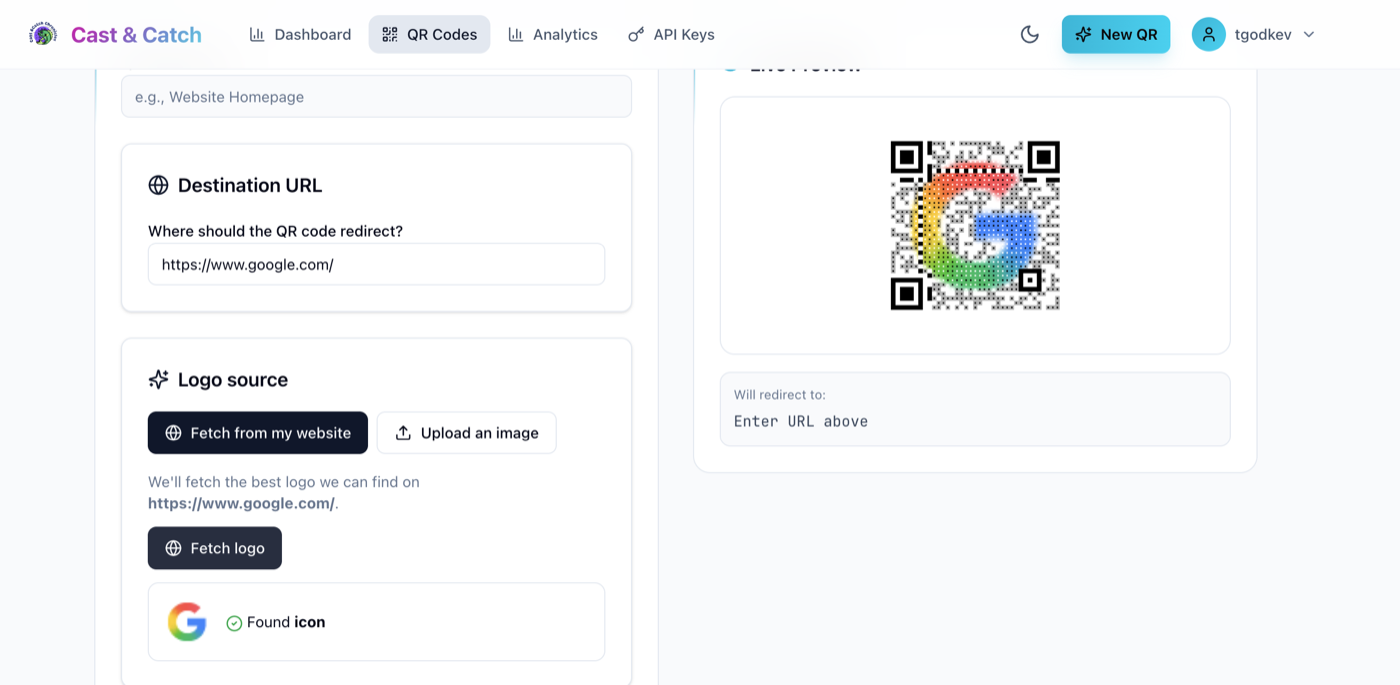Click the 'Found icon' status text
Screen dimensions: 1400x685
coord(286,622)
